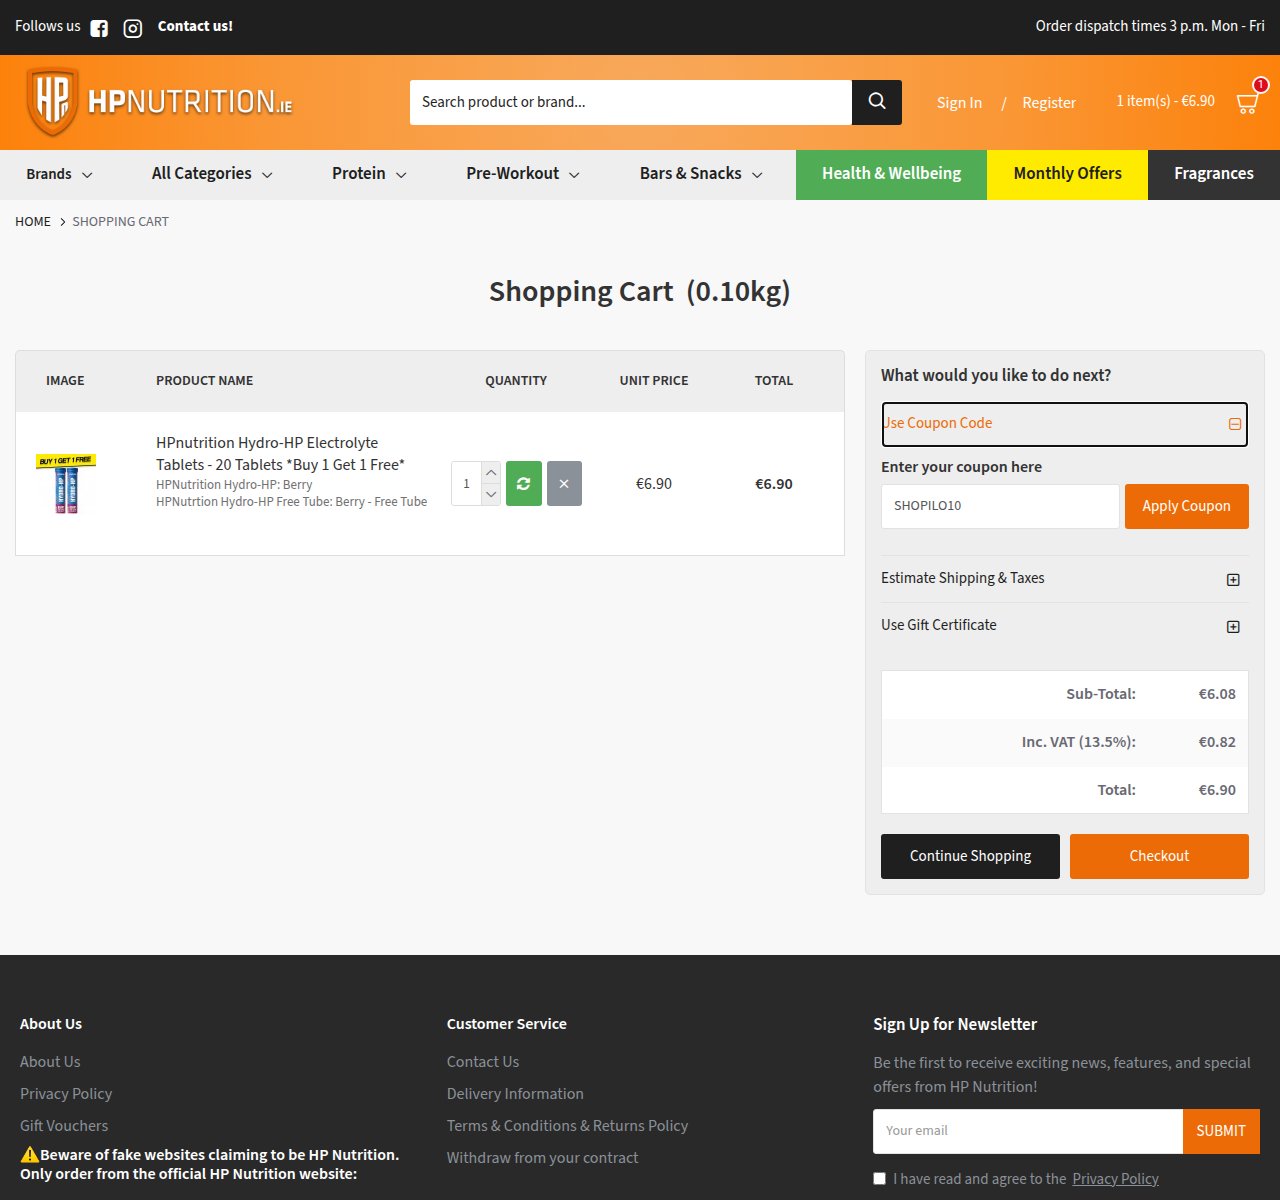Open the Facebook page icon
Viewport: 1280px width, 1200px height.
tap(99, 28)
